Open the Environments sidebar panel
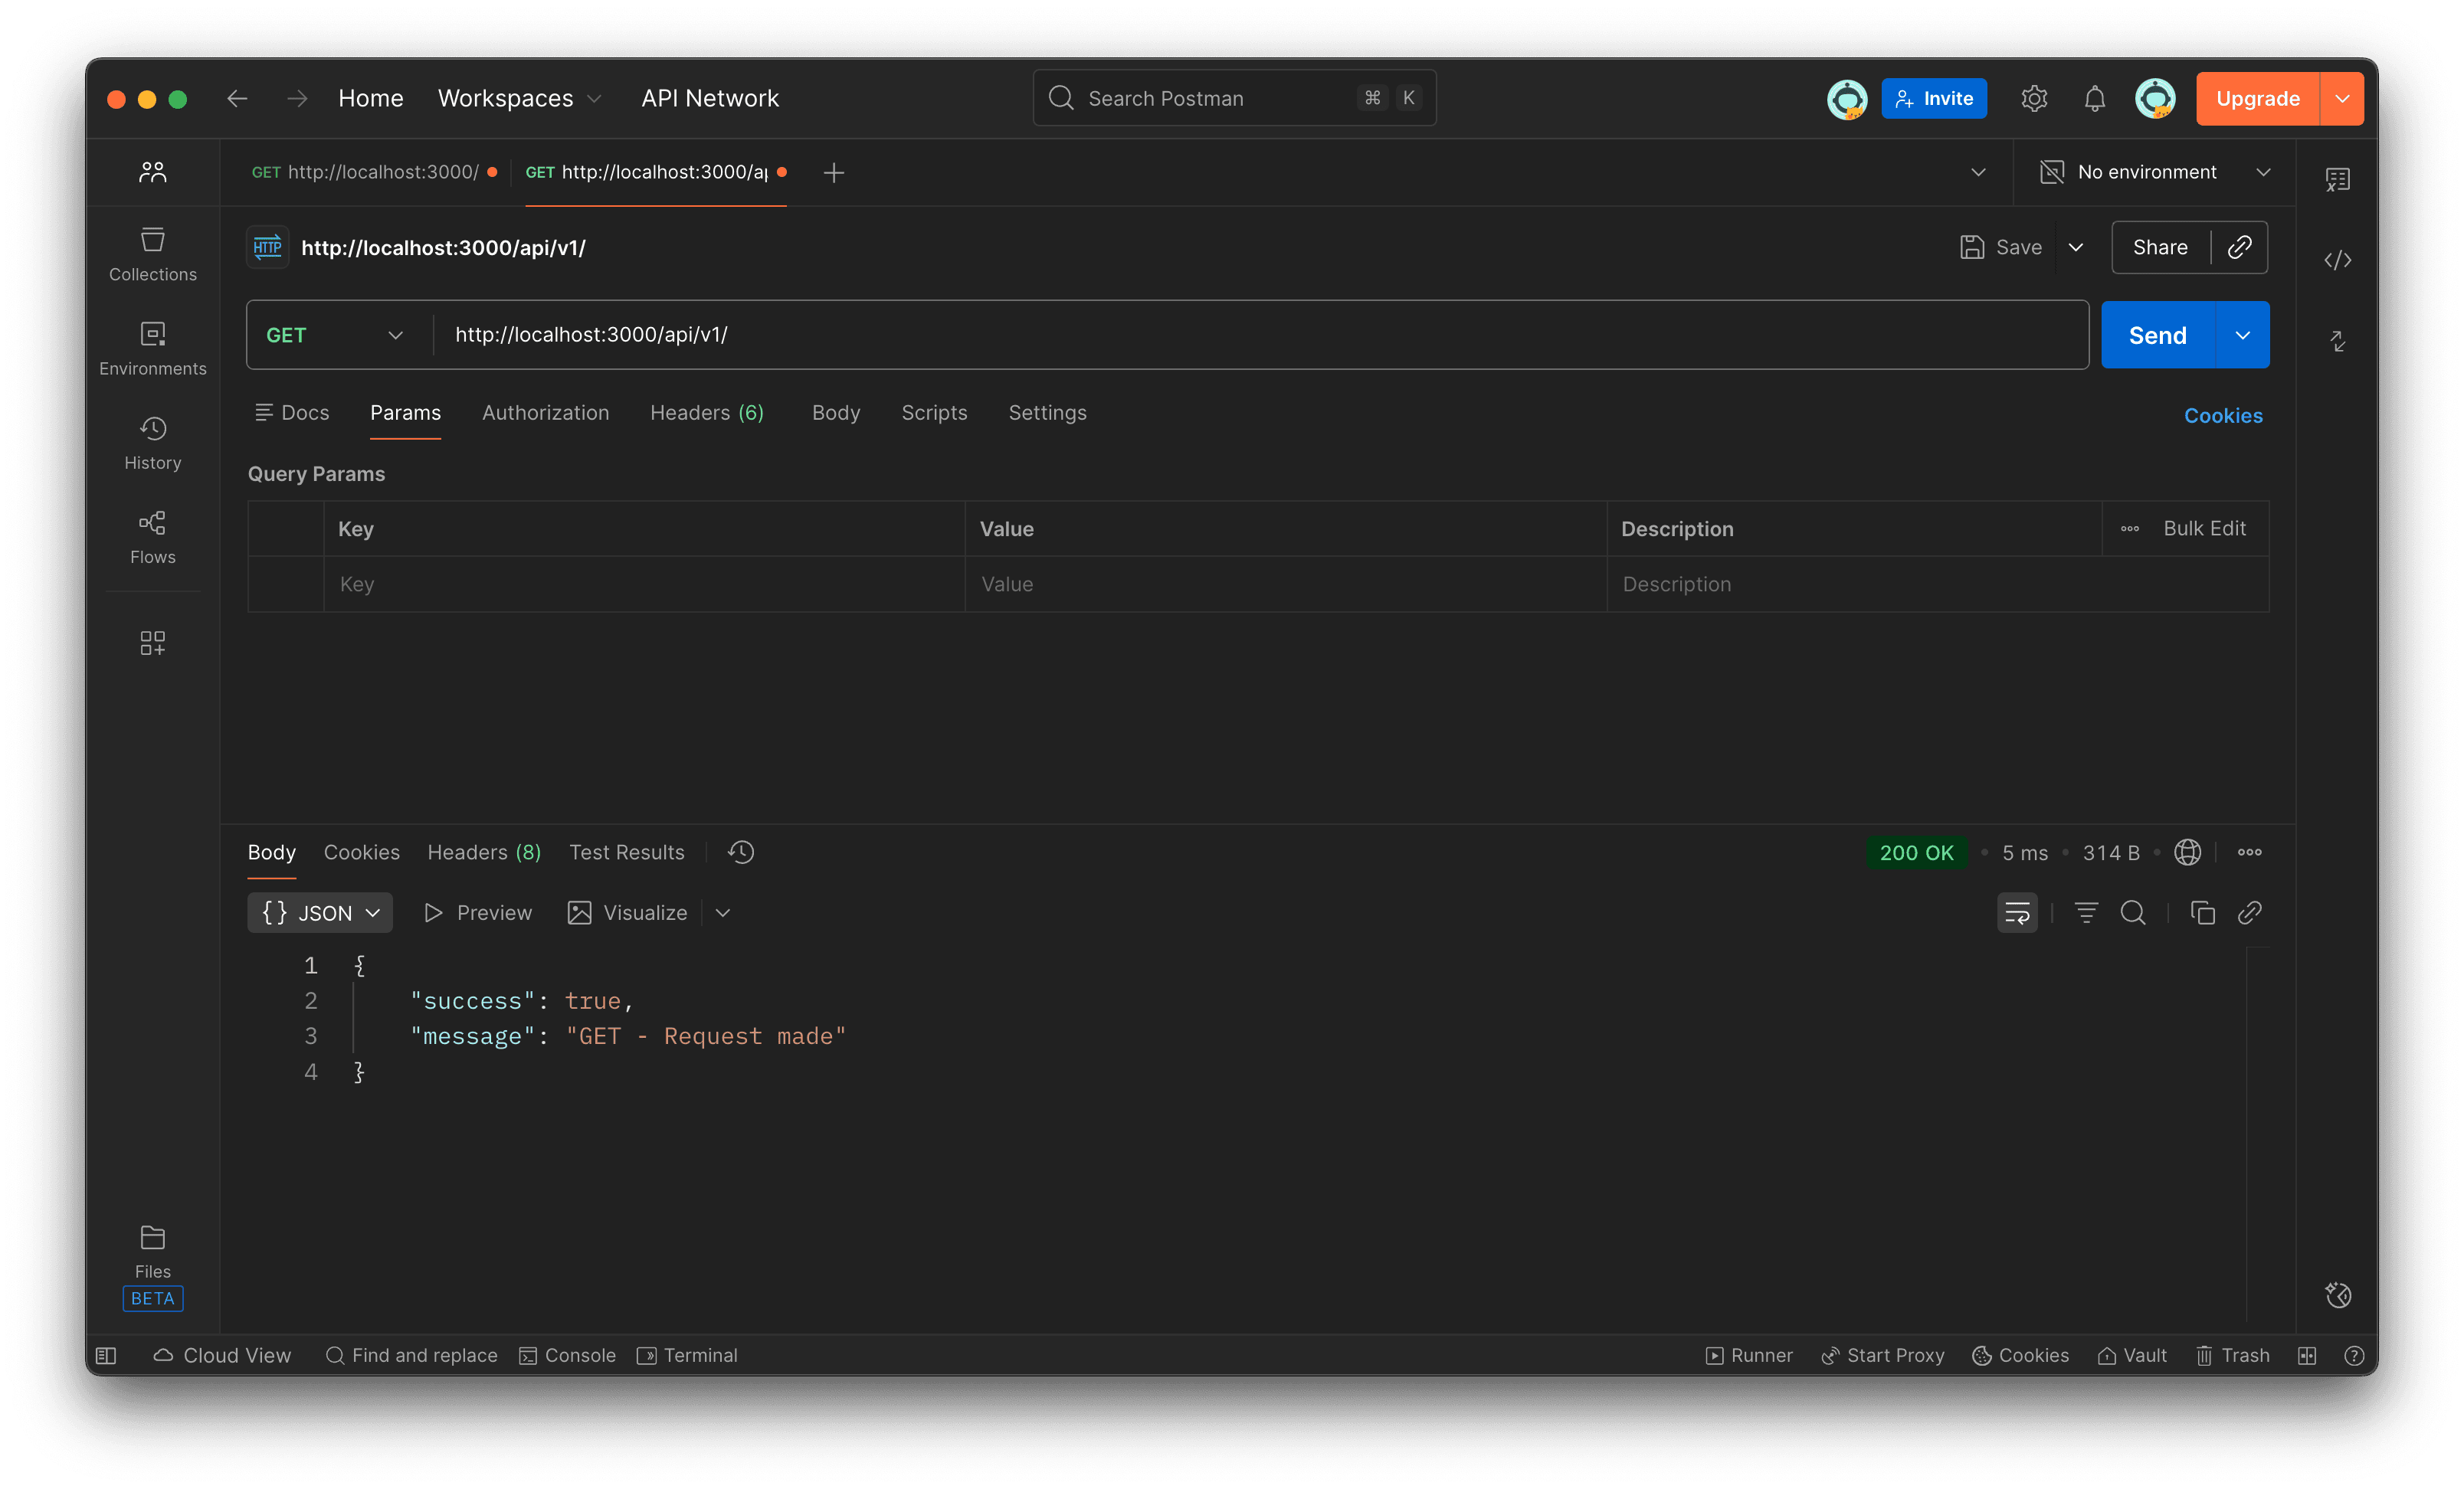2464x1489 pixels. coord(152,347)
